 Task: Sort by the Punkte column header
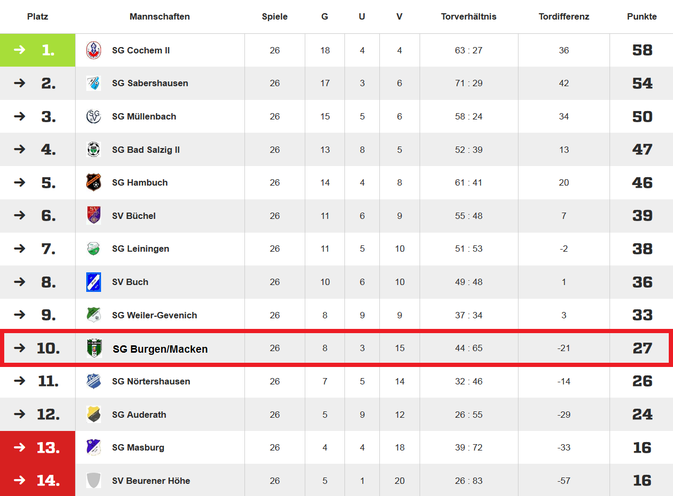642,17
